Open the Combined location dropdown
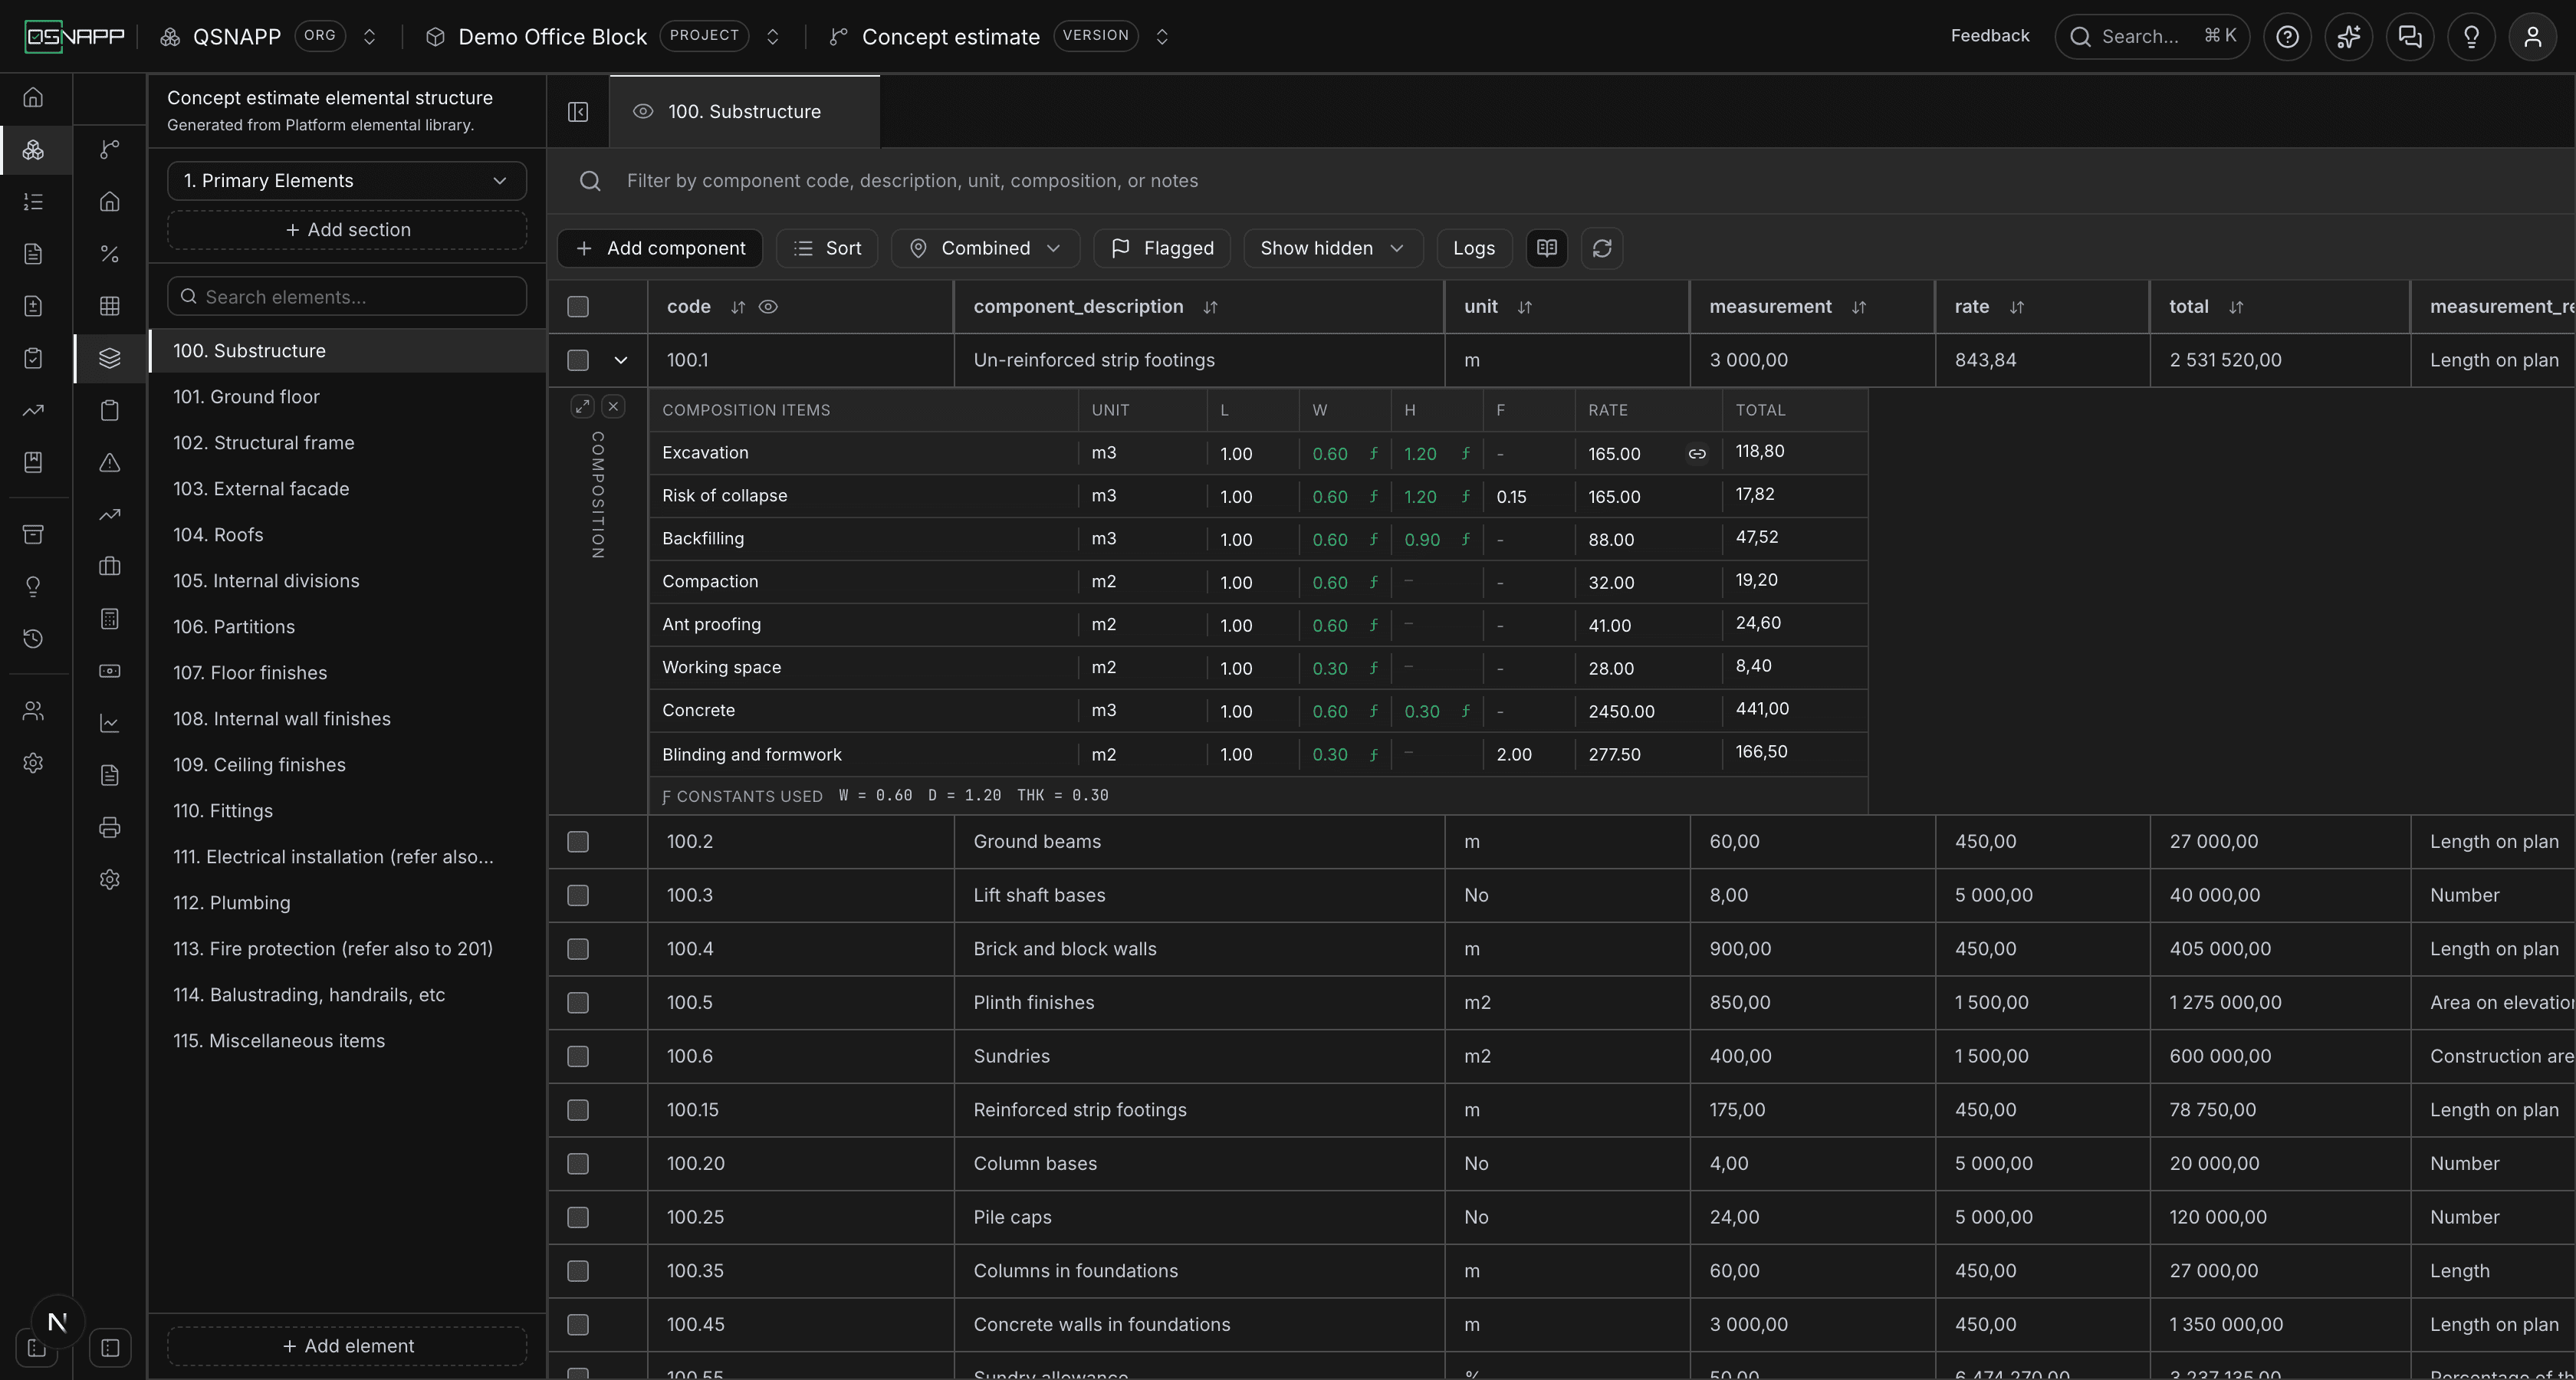The height and width of the screenshot is (1380, 2576). (x=985, y=248)
